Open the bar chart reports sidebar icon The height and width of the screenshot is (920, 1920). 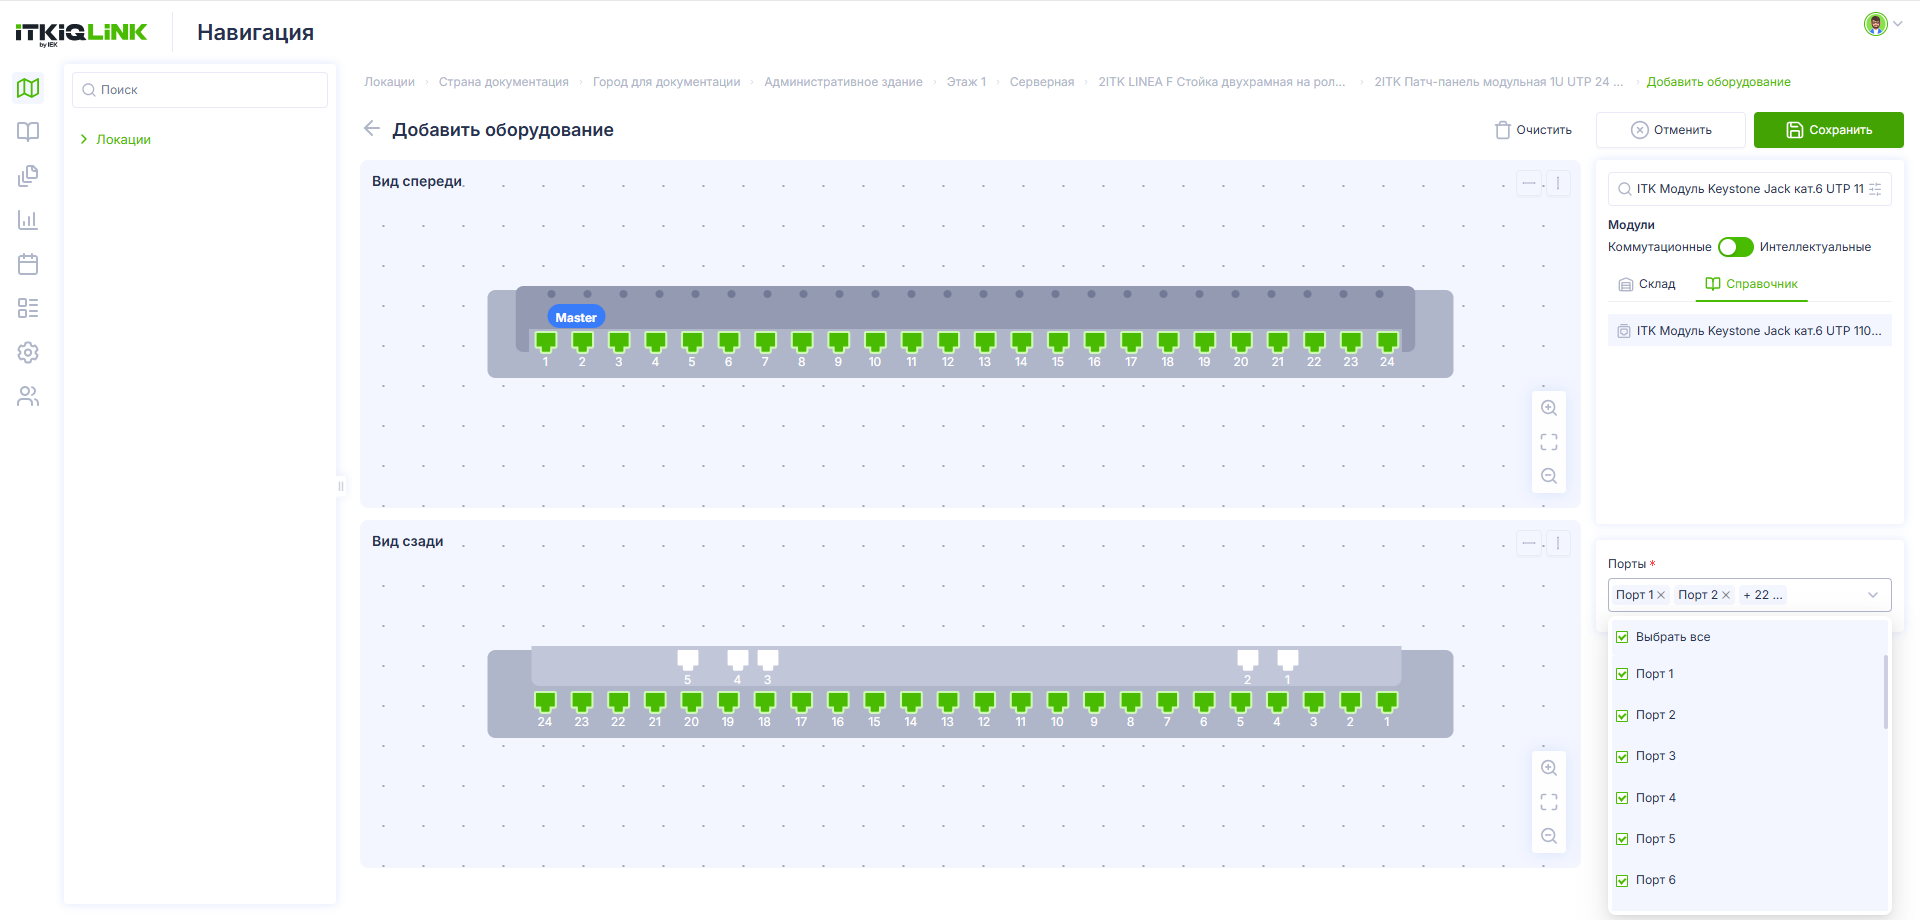(x=28, y=220)
